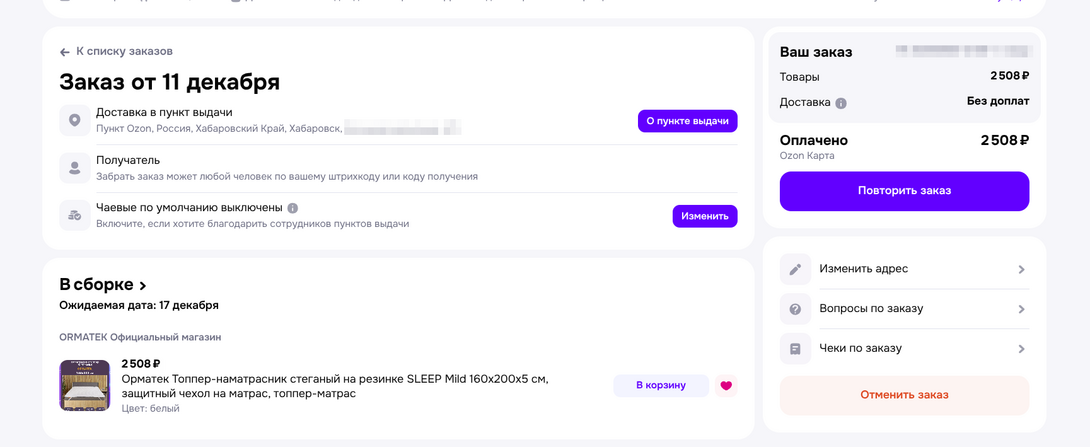
Task: Click the question mark icon for order questions
Action: click(795, 309)
